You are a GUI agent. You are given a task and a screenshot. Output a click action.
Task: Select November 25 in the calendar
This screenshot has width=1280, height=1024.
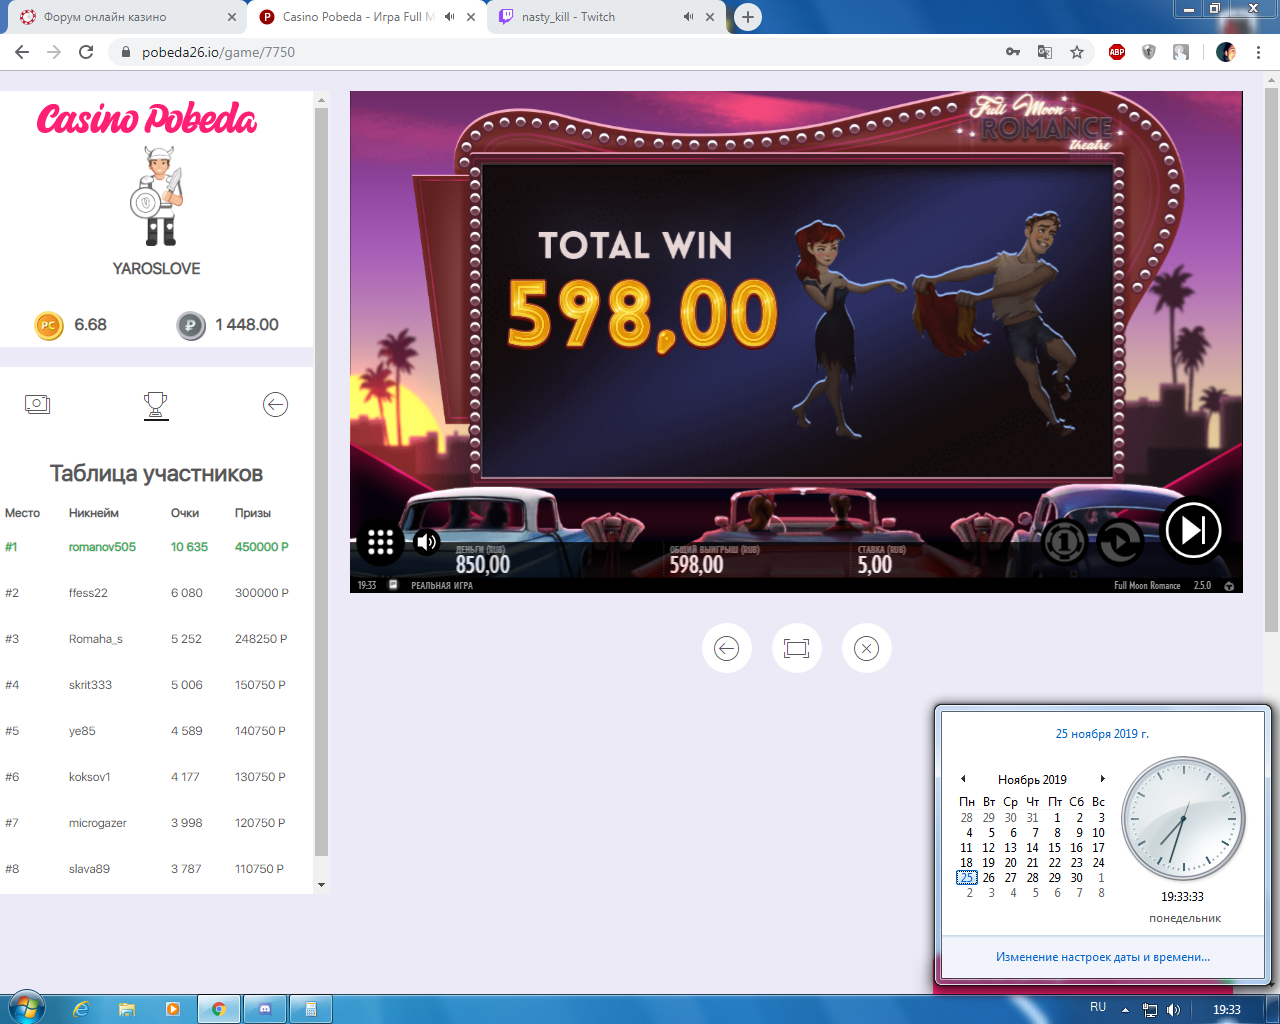(966, 878)
